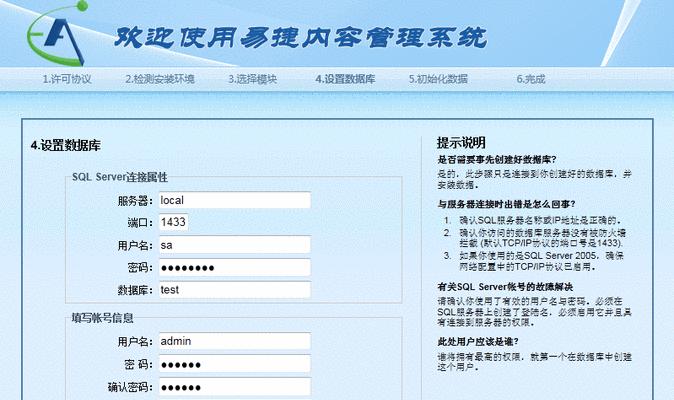
Task: Click the 数据库: field label
Action: coord(135,290)
